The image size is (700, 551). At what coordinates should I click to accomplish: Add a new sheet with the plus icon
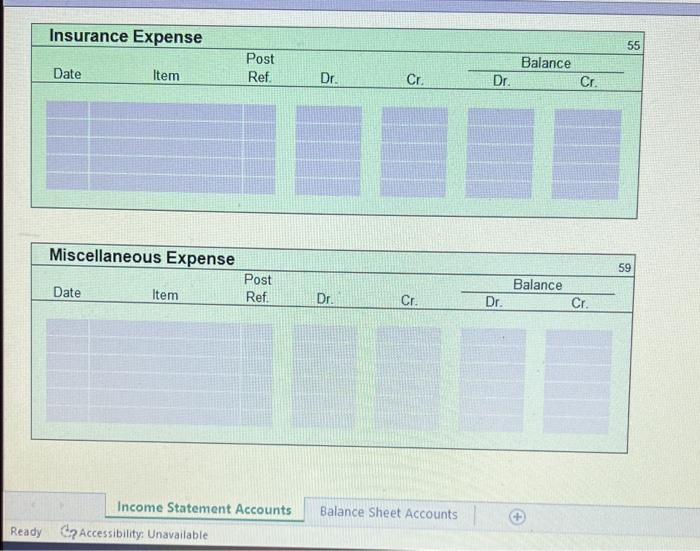(x=517, y=517)
